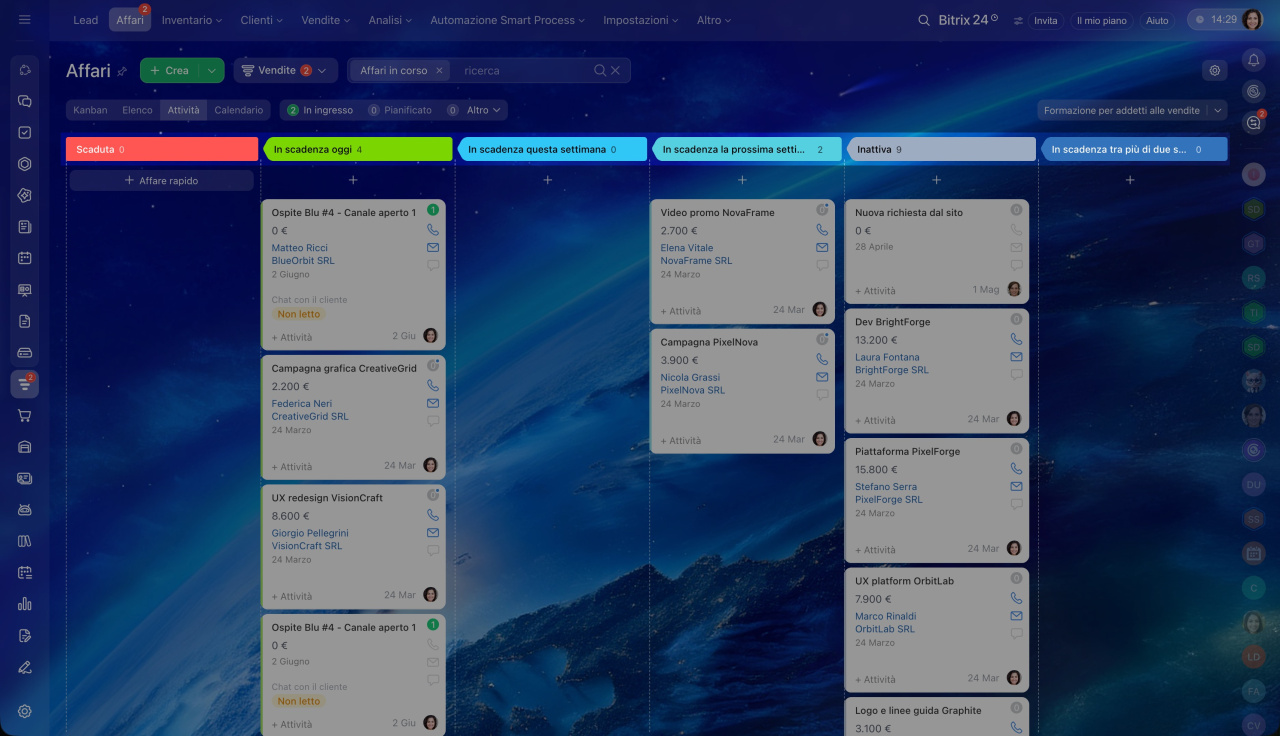
Task: Open the calendar icon in the left sidebar
Action: coord(25,258)
